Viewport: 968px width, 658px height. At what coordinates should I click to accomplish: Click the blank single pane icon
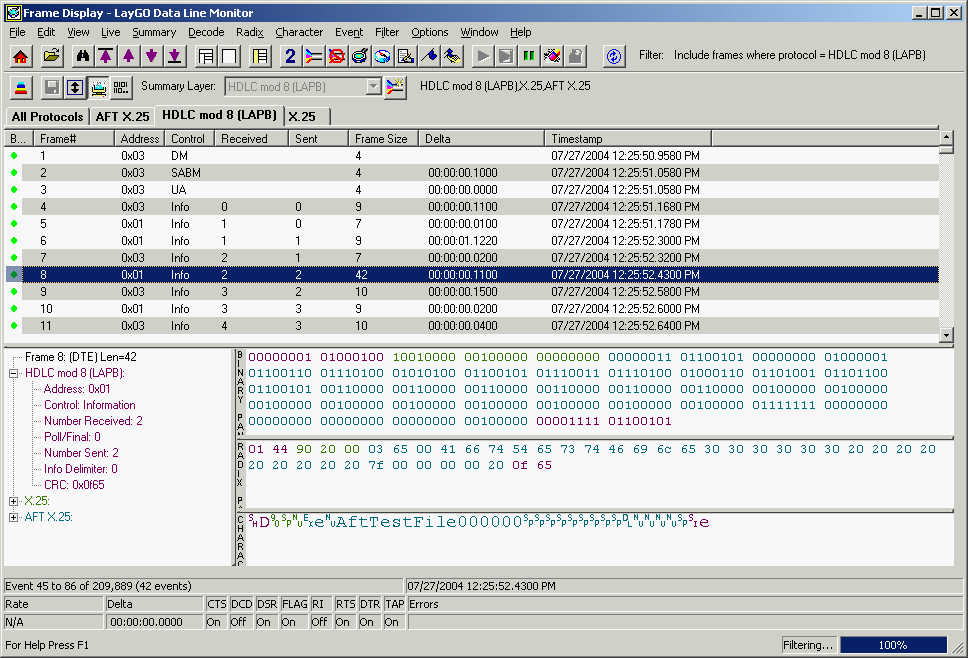pos(229,56)
